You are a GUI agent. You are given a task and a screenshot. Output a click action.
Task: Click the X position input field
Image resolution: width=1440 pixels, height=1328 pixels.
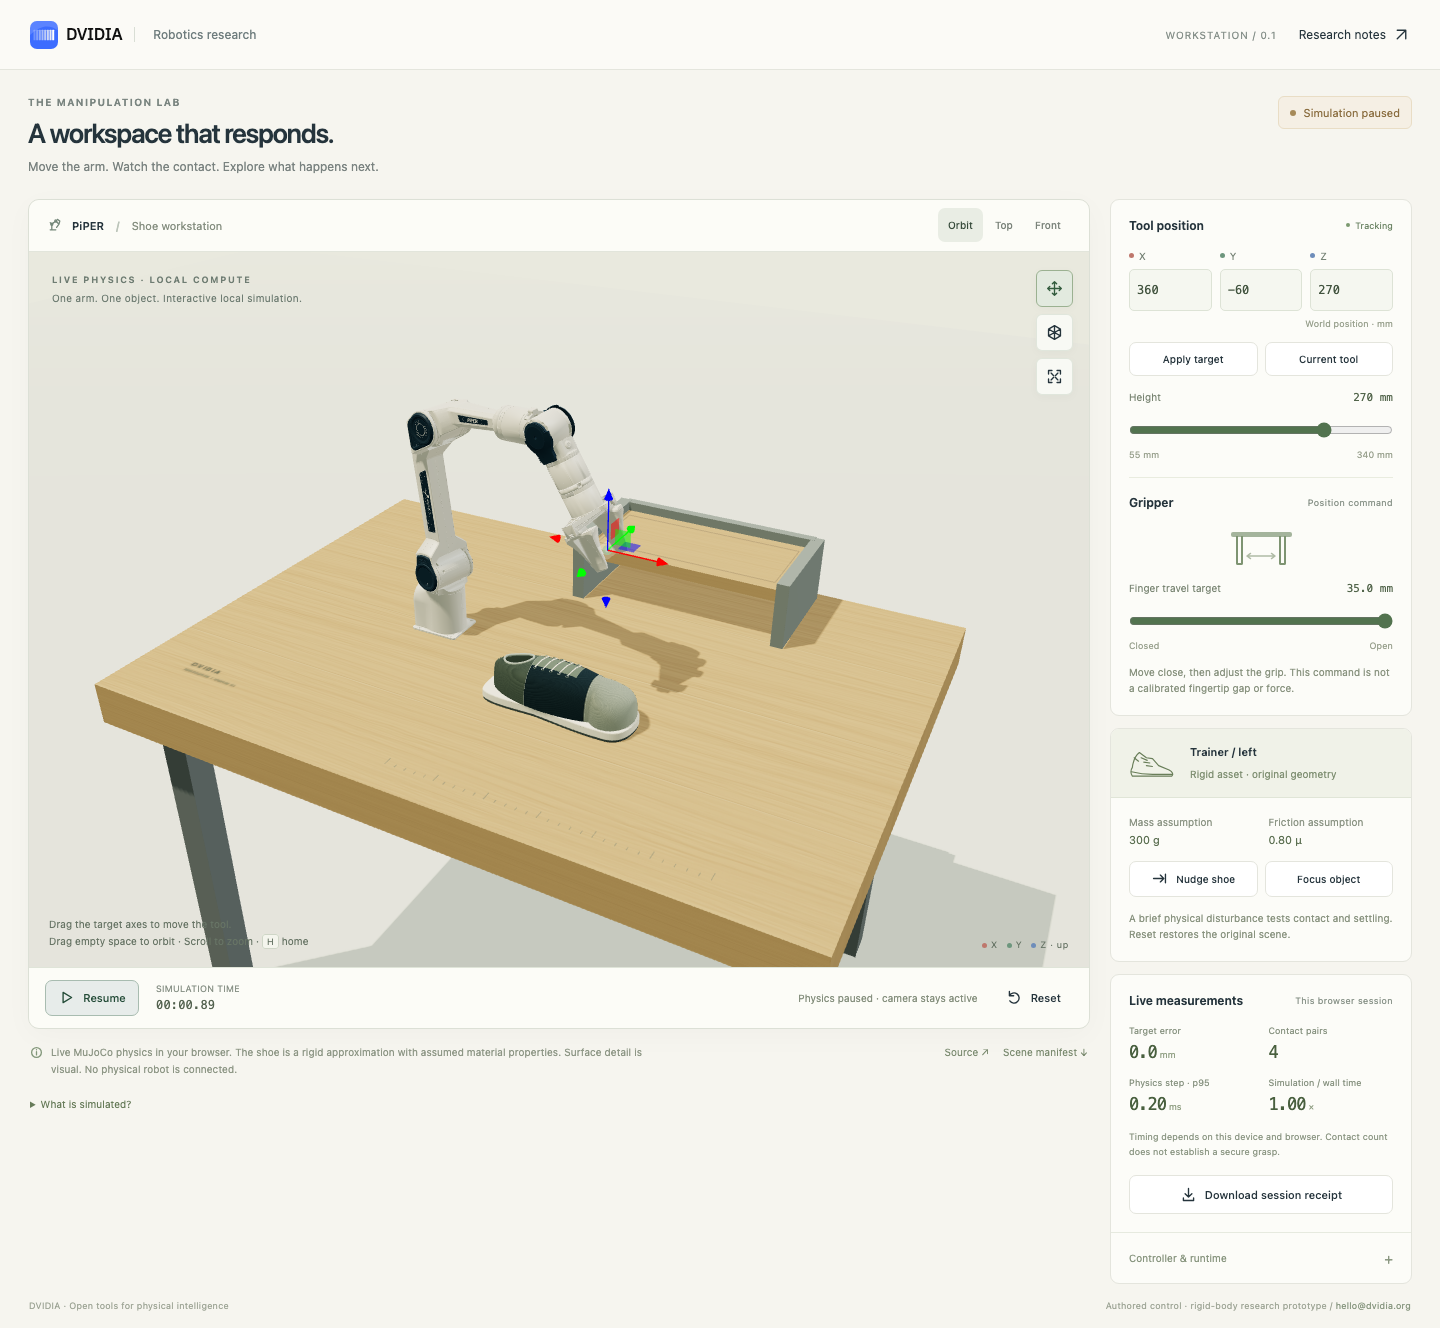coord(1170,290)
